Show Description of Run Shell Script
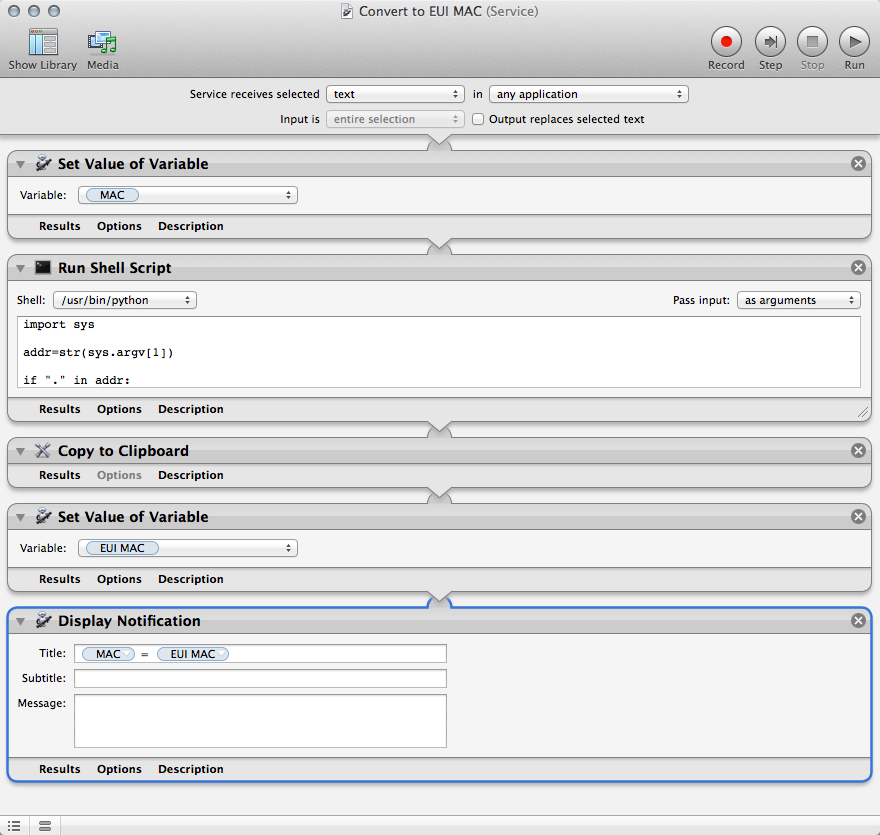 191,409
